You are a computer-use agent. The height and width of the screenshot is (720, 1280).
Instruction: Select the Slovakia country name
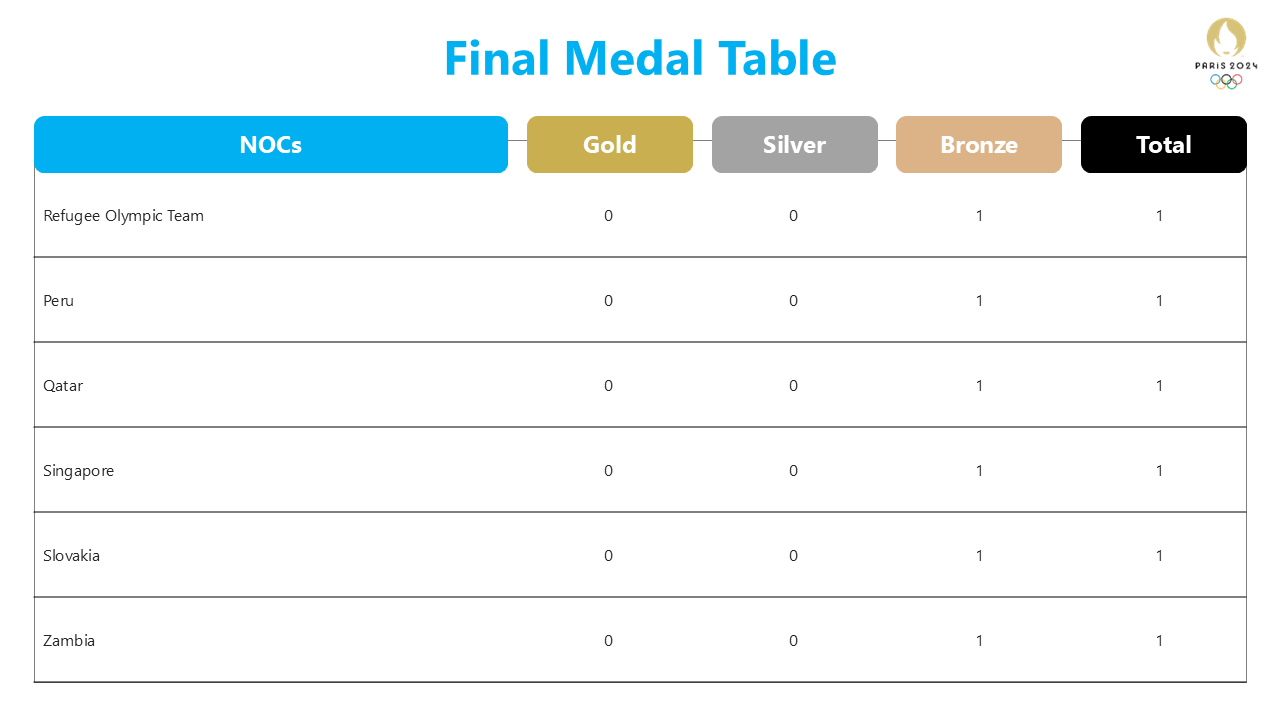71,556
